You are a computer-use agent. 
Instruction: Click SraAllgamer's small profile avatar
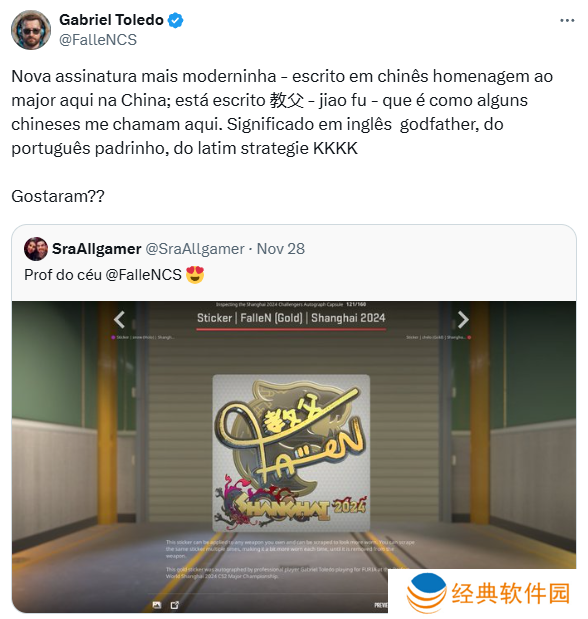click(x=36, y=249)
